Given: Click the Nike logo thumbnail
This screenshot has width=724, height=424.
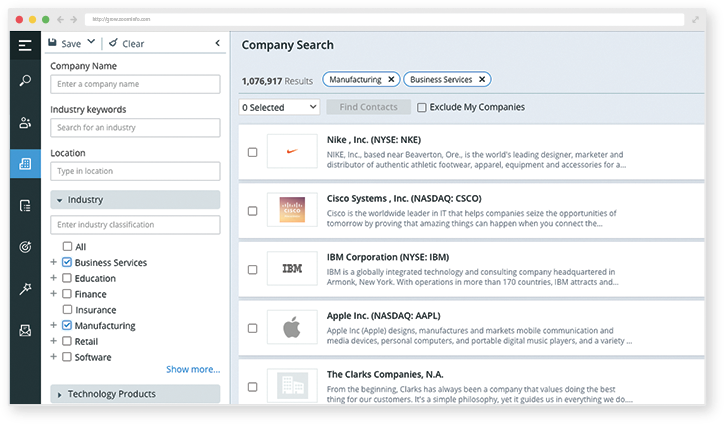Looking at the screenshot, I should (x=292, y=151).
